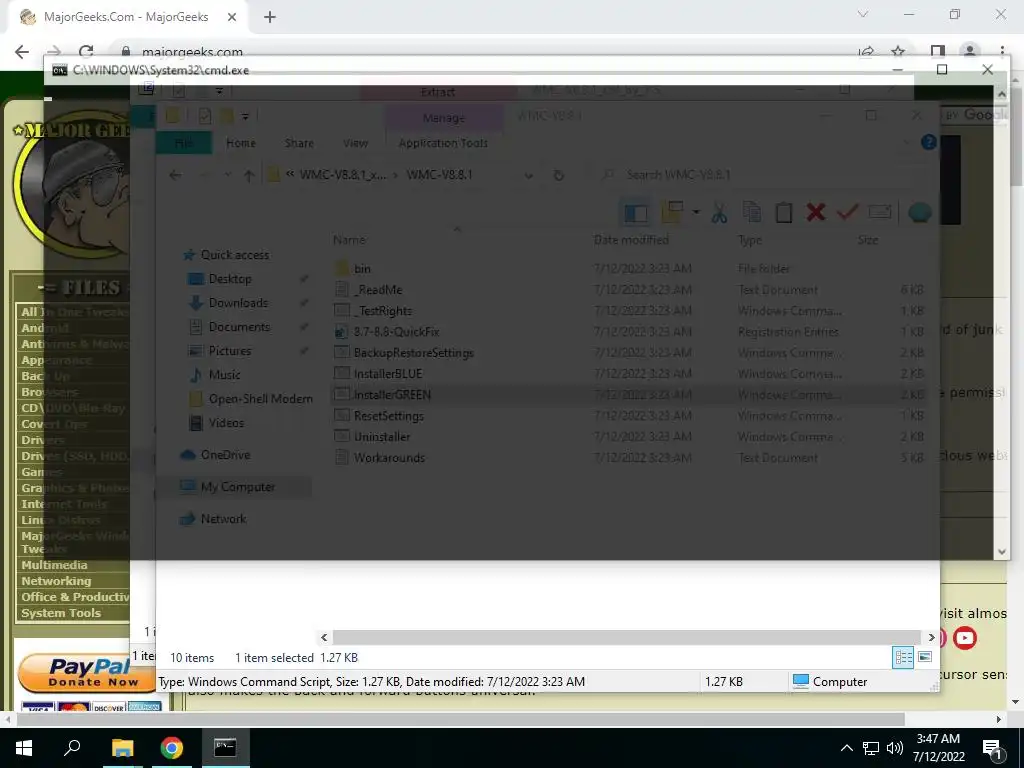This screenshot has height=768, width=1024.
Task: Select the InstallerBLUE file
Action: (x=387, y=374)
